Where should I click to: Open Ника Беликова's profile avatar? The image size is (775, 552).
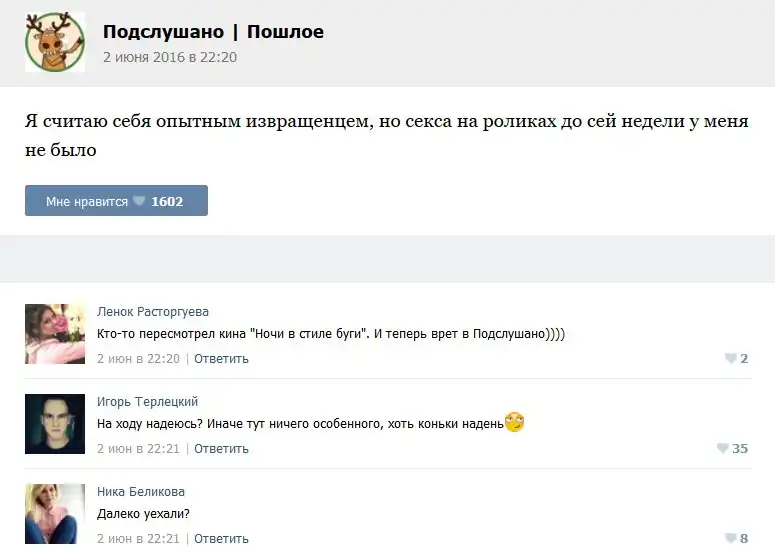[x=55, y=514]
